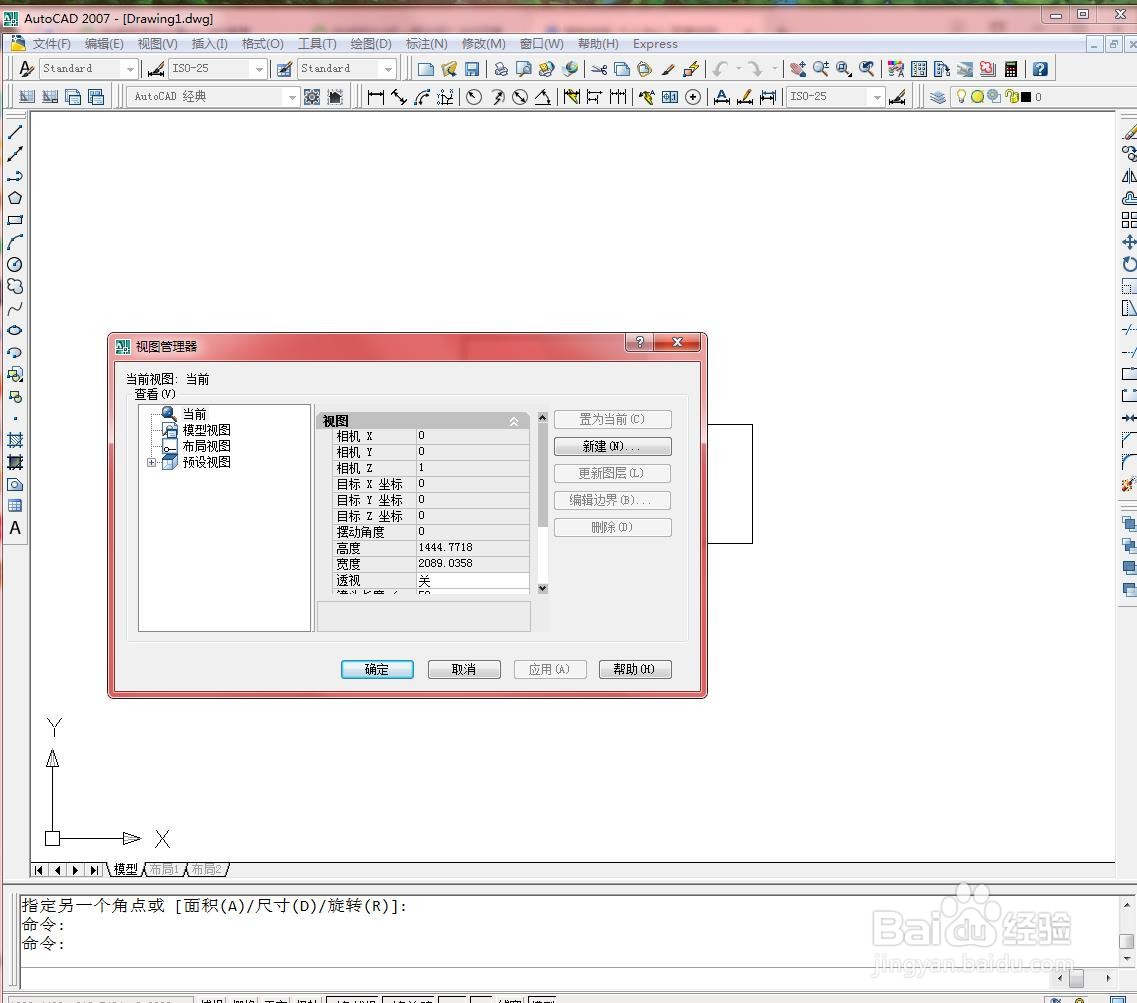Switch to the 布局1 tab
Image resolution: width=1137 pixels, height=1003 pixels.
pos(165,869)
